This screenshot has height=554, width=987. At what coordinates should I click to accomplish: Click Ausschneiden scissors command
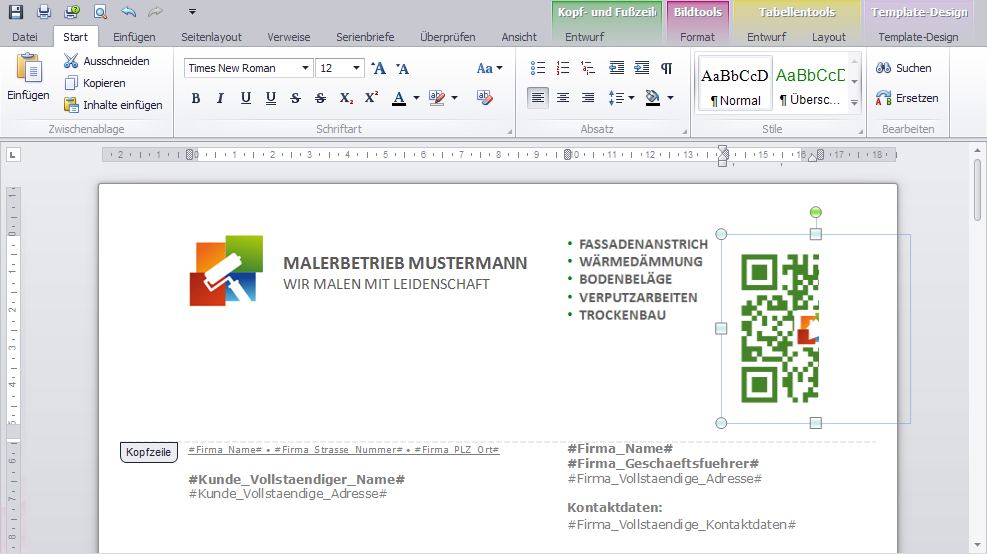coord(107,61)
